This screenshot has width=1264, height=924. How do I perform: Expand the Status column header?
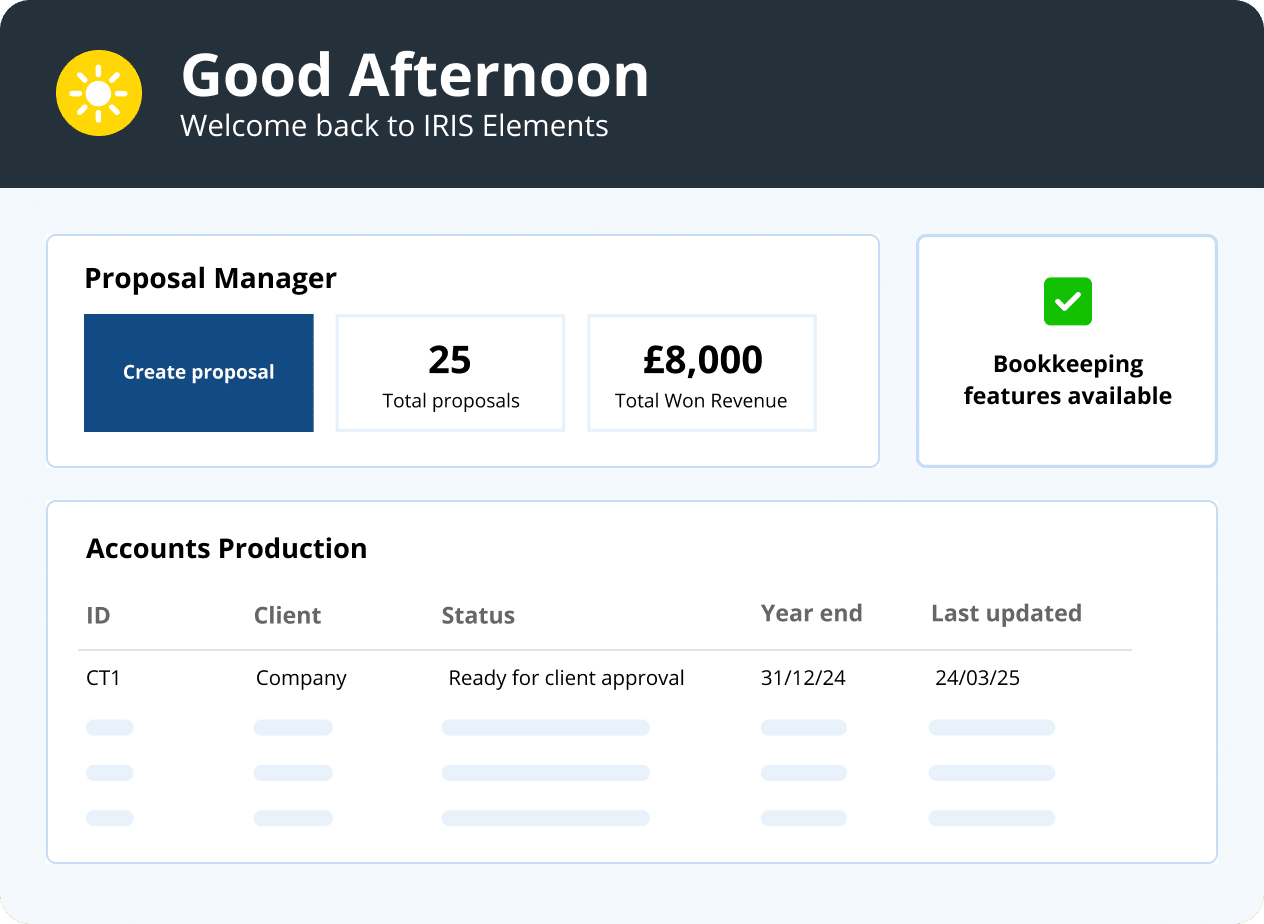(x=478, y=615)
